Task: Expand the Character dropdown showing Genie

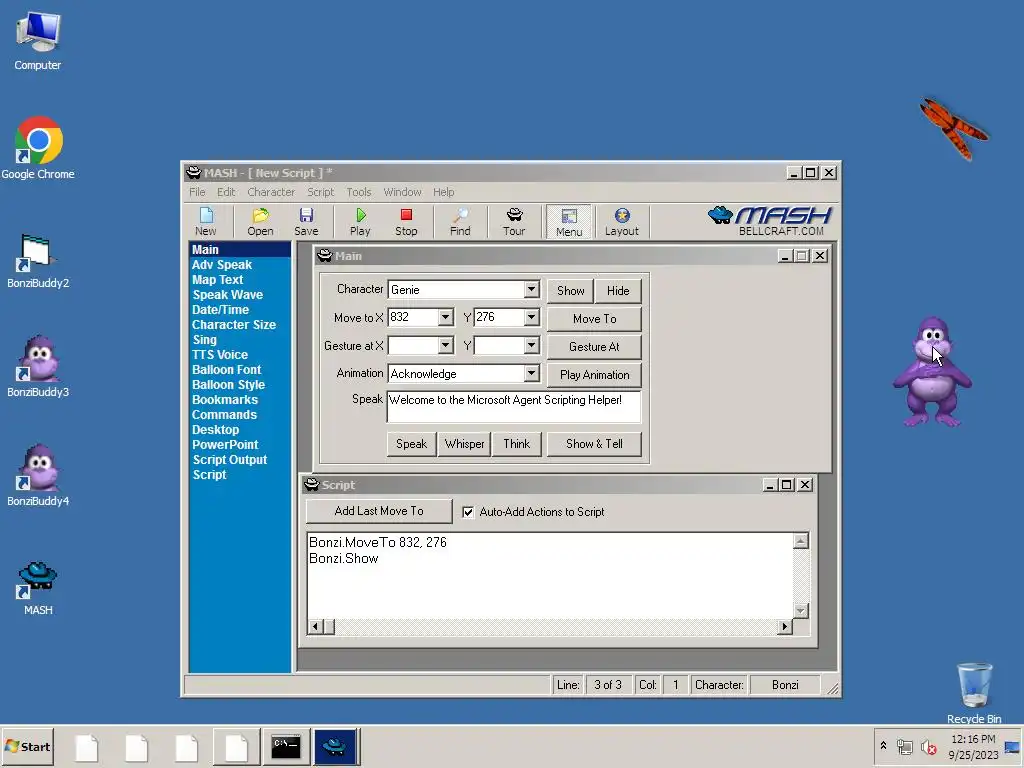Action: (x=532, y=289)
